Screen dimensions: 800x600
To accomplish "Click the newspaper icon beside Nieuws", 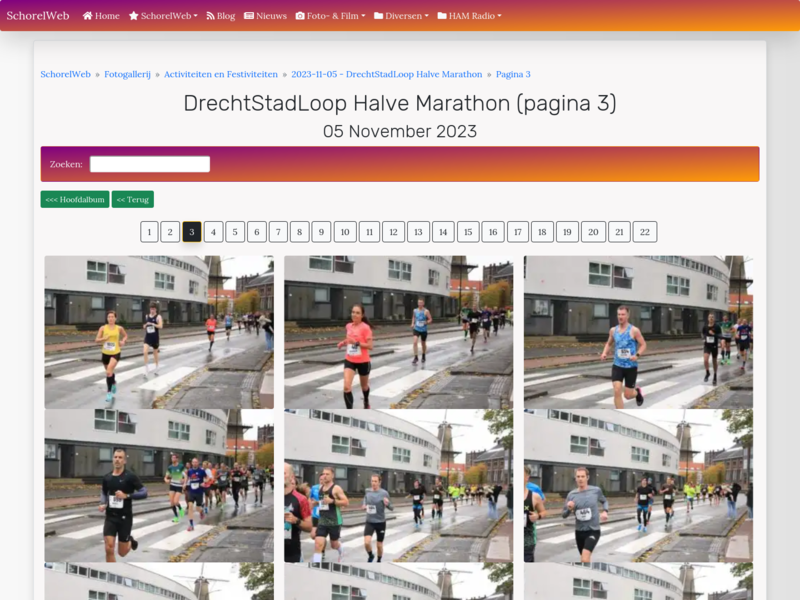I will click(x=248, y=16).
